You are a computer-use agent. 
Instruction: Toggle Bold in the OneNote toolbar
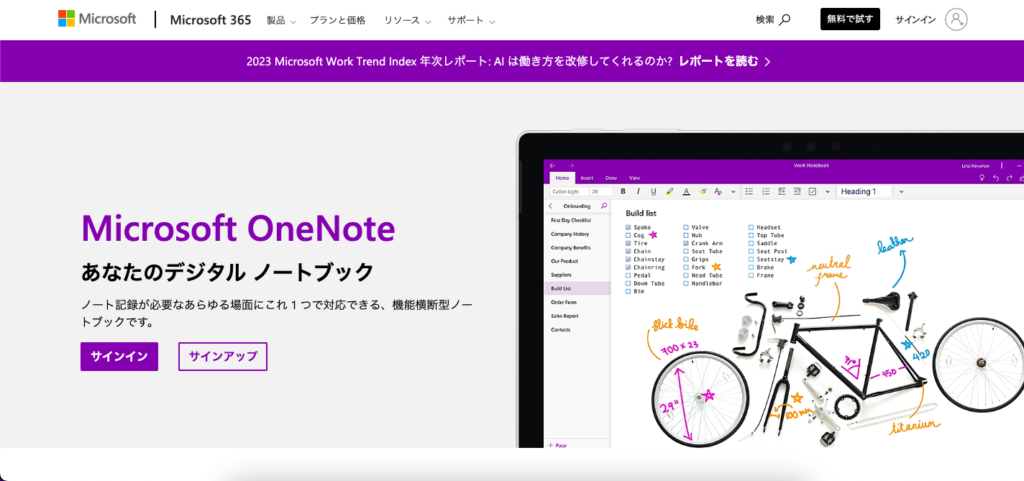coord(623,191)
